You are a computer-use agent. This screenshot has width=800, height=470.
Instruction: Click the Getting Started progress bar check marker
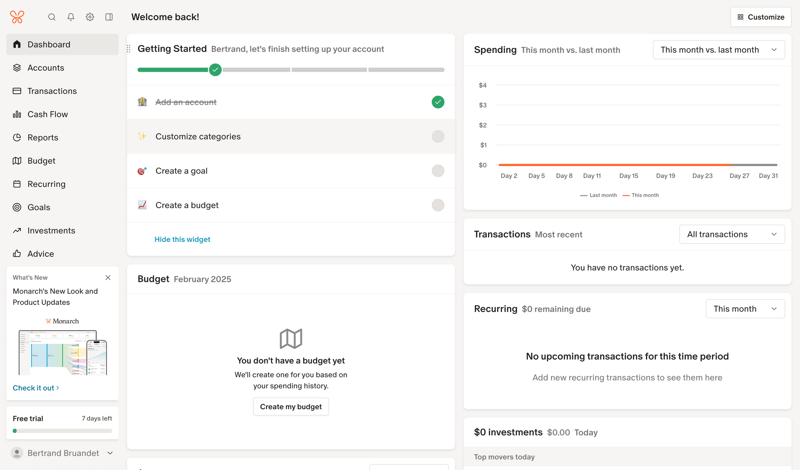click(x=215, y=69)
